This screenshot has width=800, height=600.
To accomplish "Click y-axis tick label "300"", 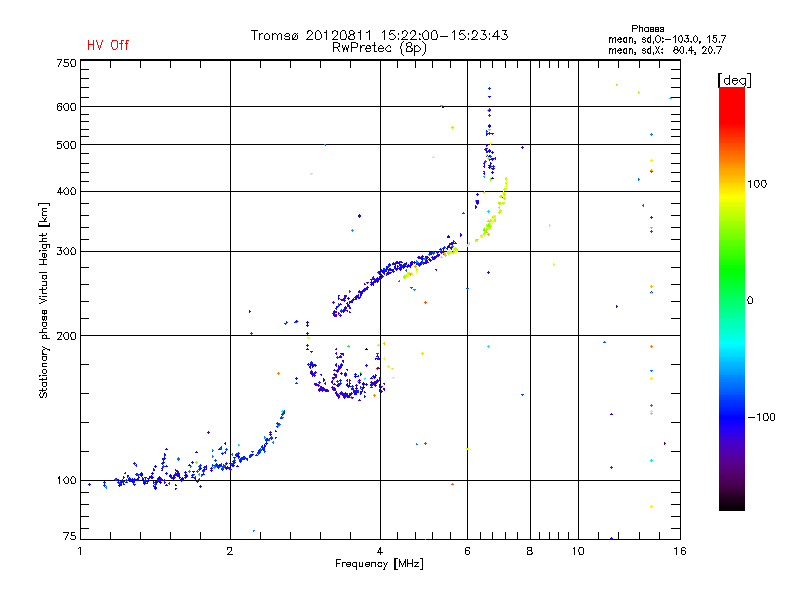I will tap(66, 252).
